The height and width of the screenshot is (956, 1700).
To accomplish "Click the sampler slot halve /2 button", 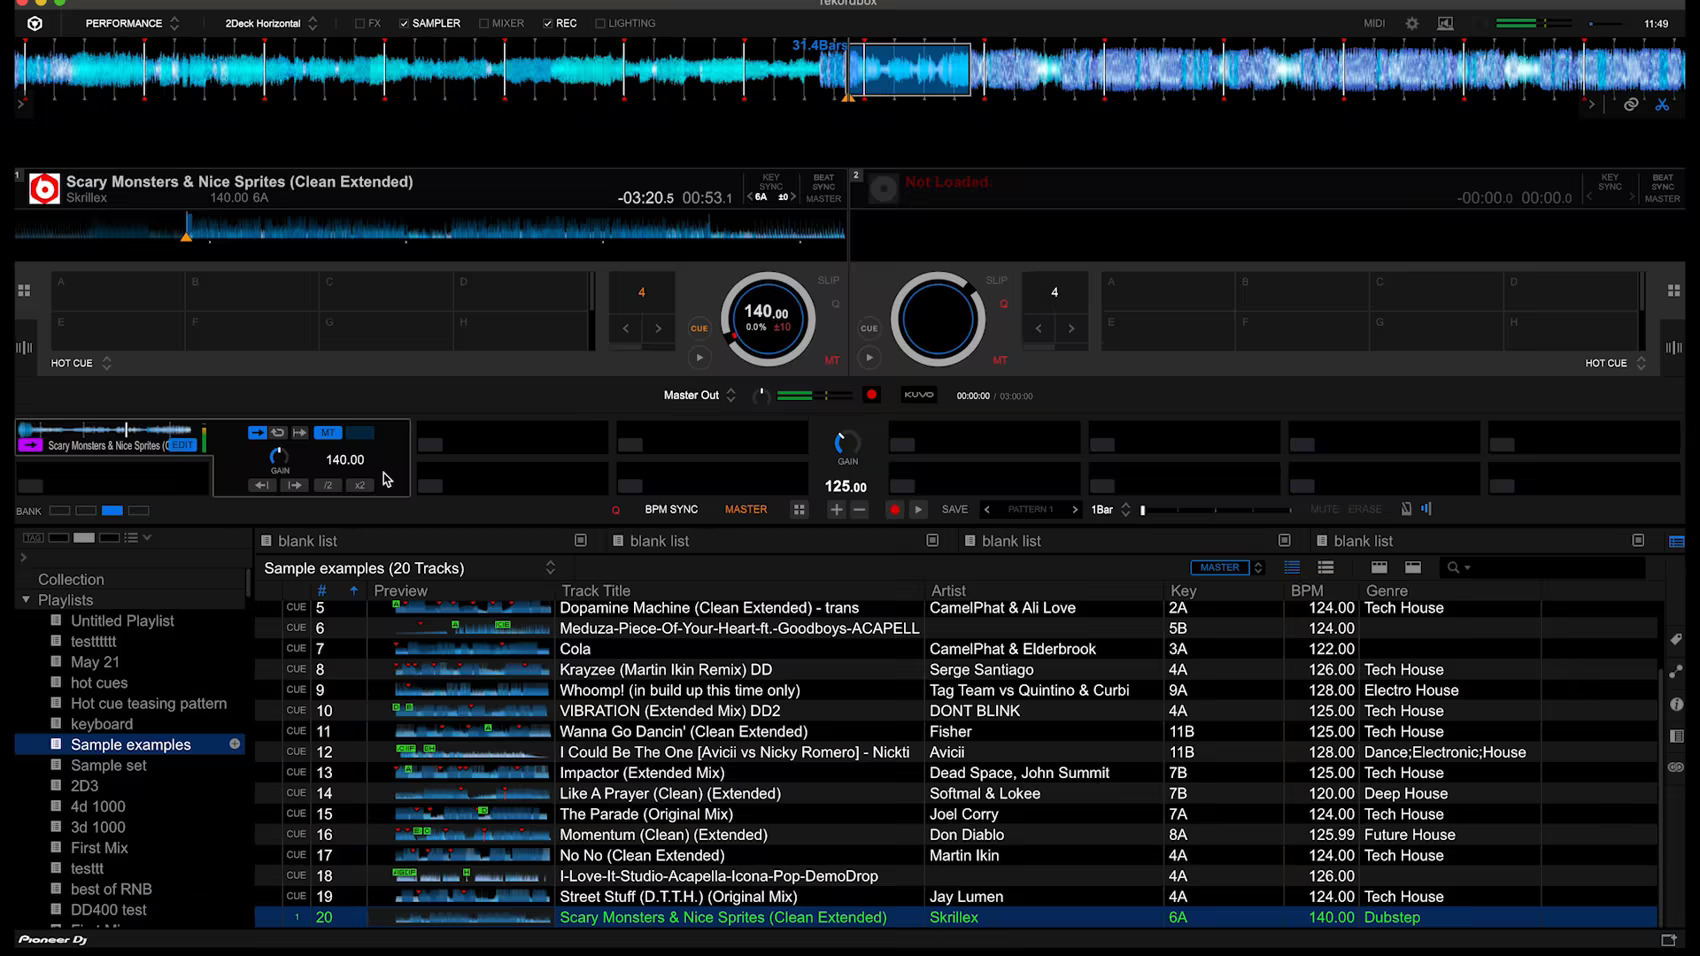I will point(328,485).
